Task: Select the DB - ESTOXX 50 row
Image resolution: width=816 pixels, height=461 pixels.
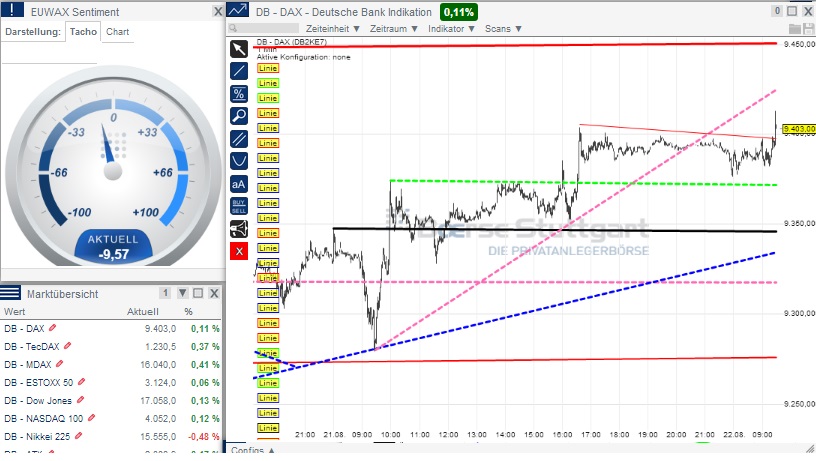Action: tap(111, 382)
